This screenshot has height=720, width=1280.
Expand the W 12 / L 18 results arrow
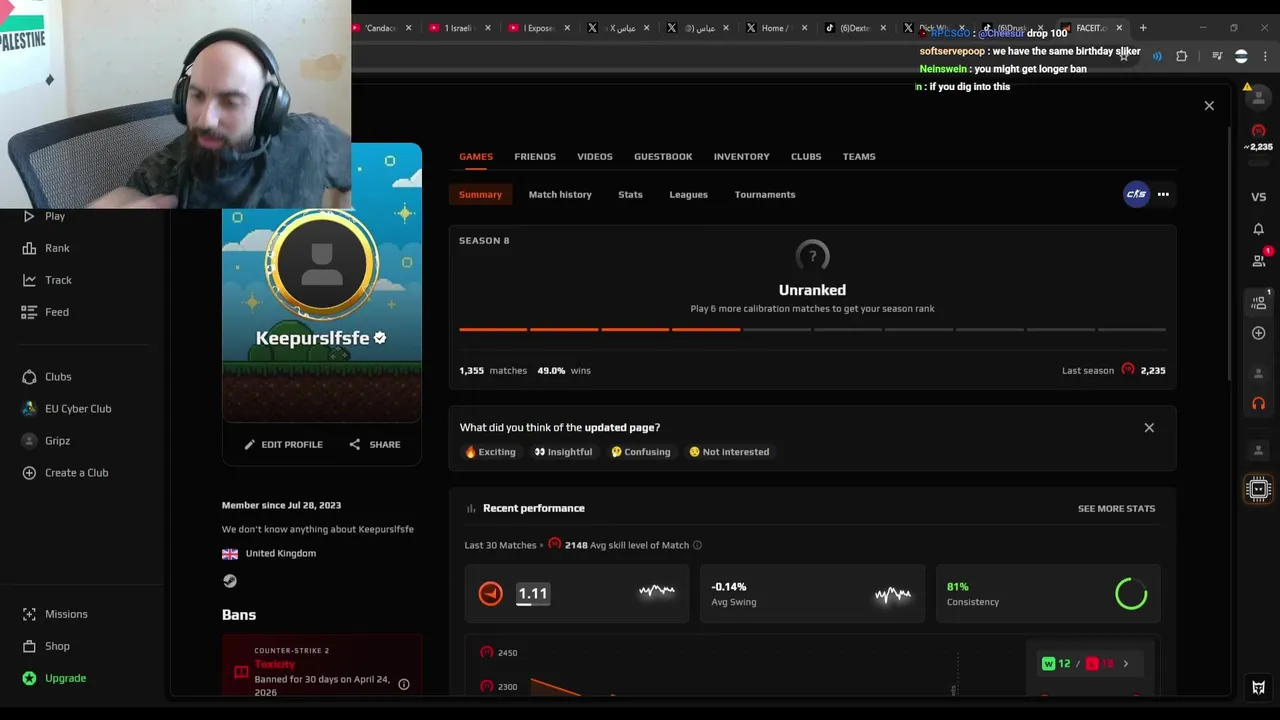click(1126, 664)
